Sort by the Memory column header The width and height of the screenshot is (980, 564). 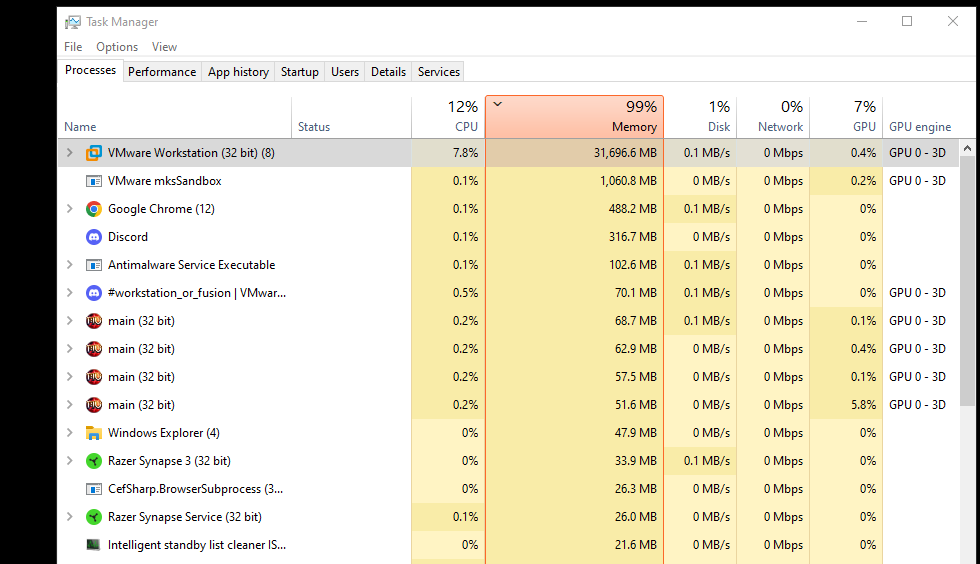point(574,117)
